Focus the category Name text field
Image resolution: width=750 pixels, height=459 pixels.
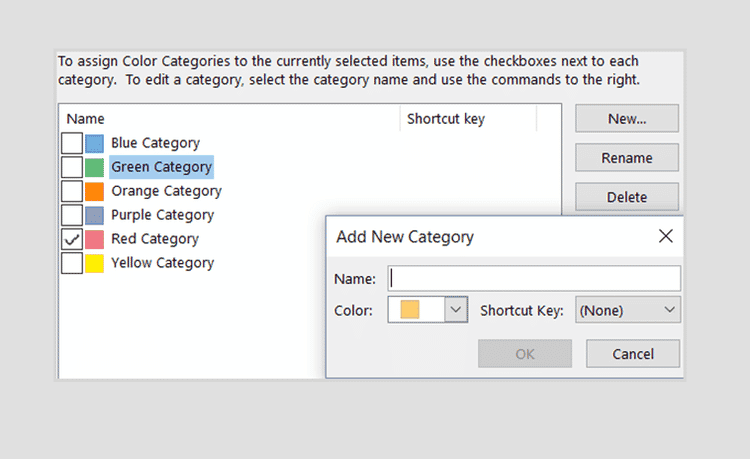coord(533,278)
